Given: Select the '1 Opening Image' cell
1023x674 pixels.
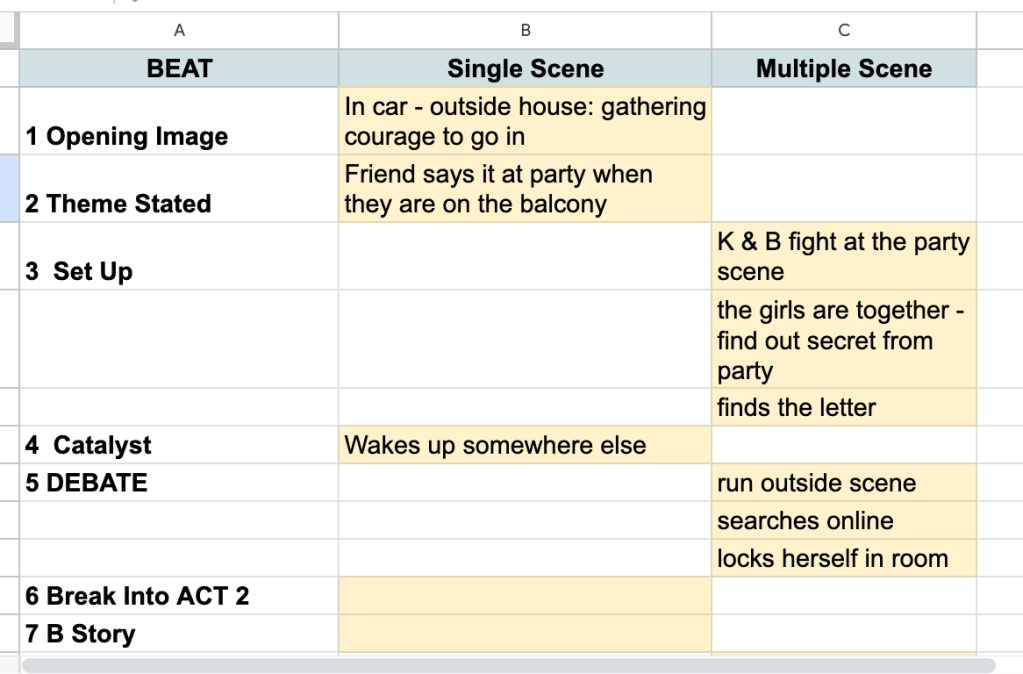Looking at the screenshot, I should coord(179,122).
